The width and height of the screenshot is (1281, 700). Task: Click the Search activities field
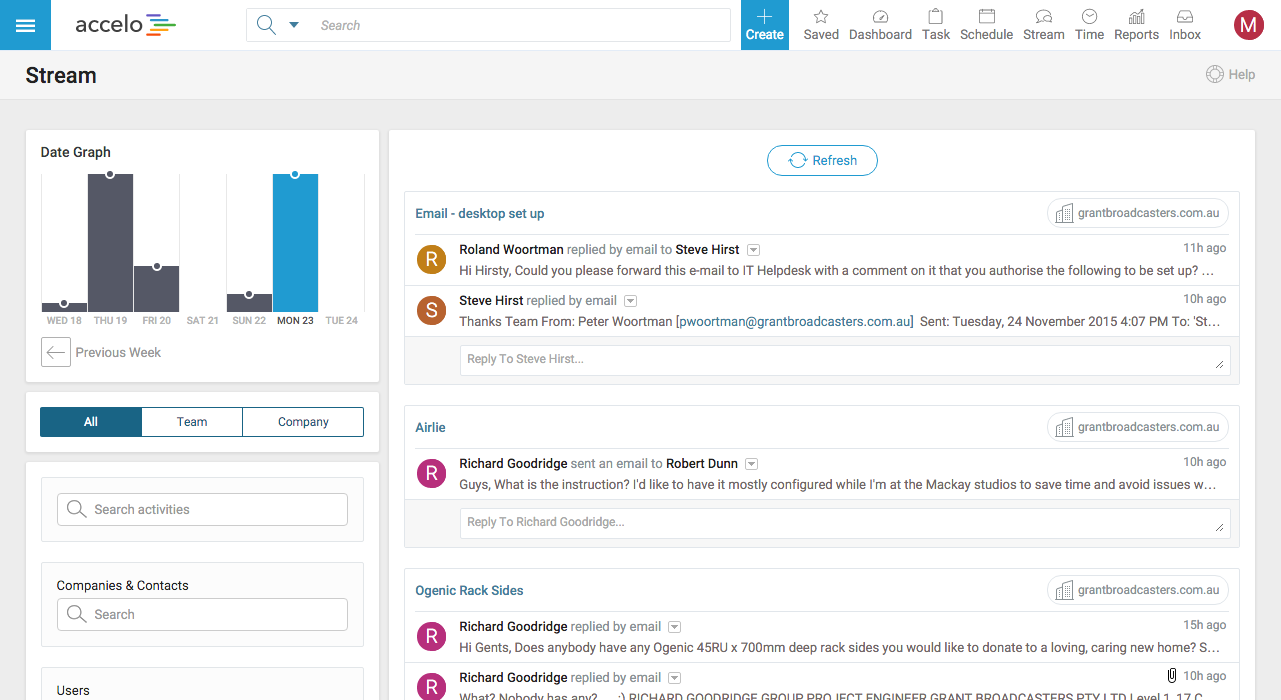coord(202,509)
